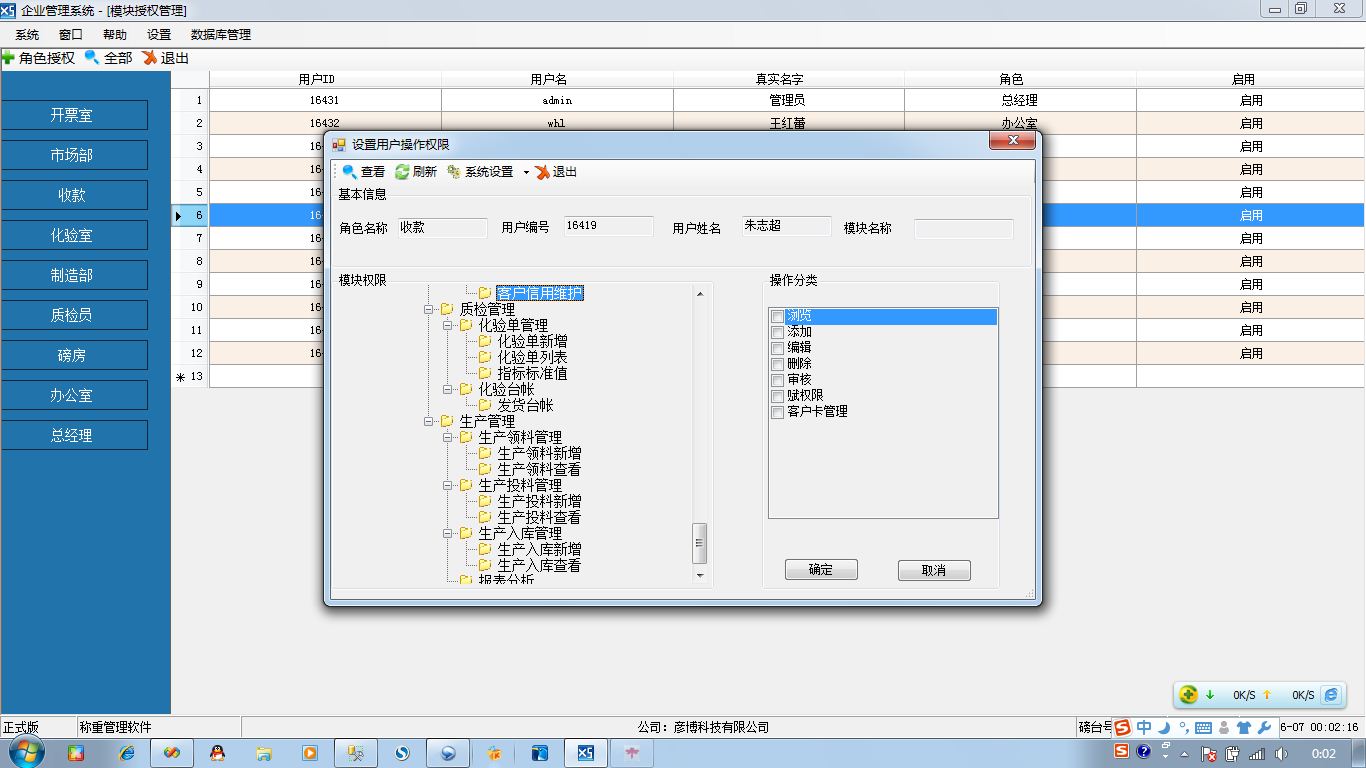The image size is (1366, 768).
Task: Collapse the 生产管理 tree node
Action: 429,421
